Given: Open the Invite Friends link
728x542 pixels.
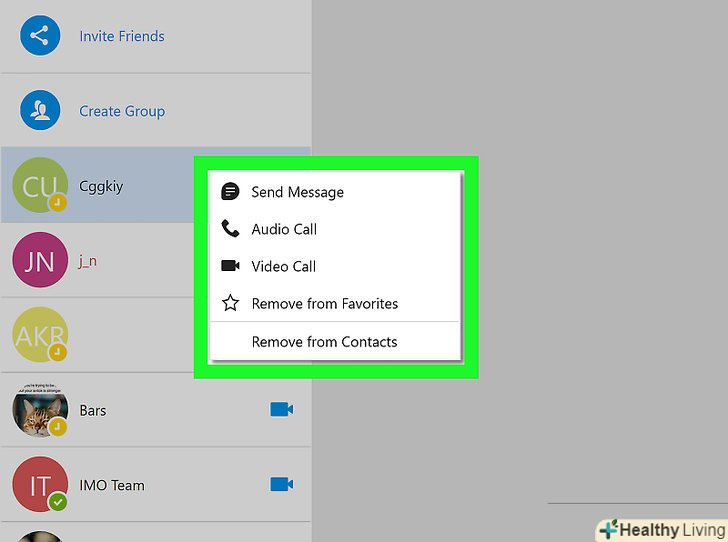Looking at the screenshot, I should click(x=122, y=36).
